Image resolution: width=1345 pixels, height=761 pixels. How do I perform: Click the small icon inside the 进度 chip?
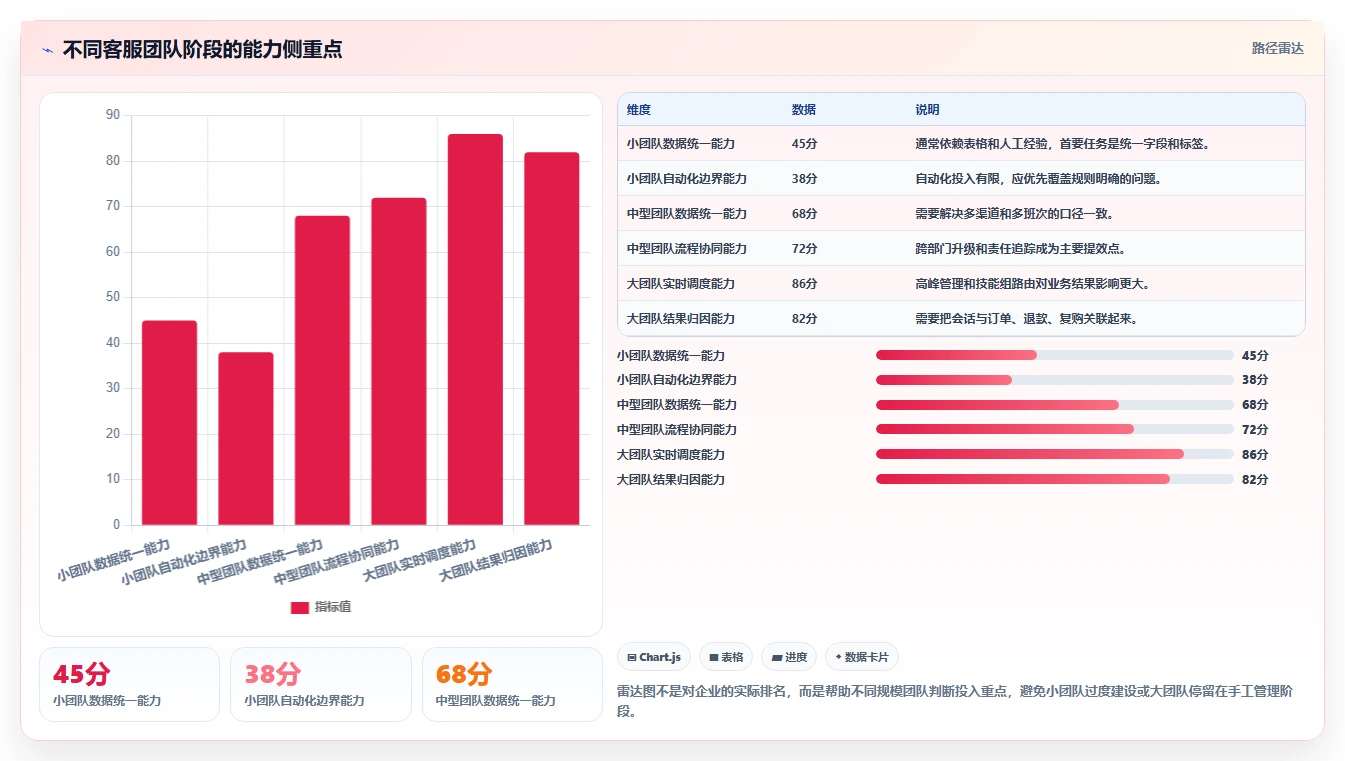click(x=776, y=658)
